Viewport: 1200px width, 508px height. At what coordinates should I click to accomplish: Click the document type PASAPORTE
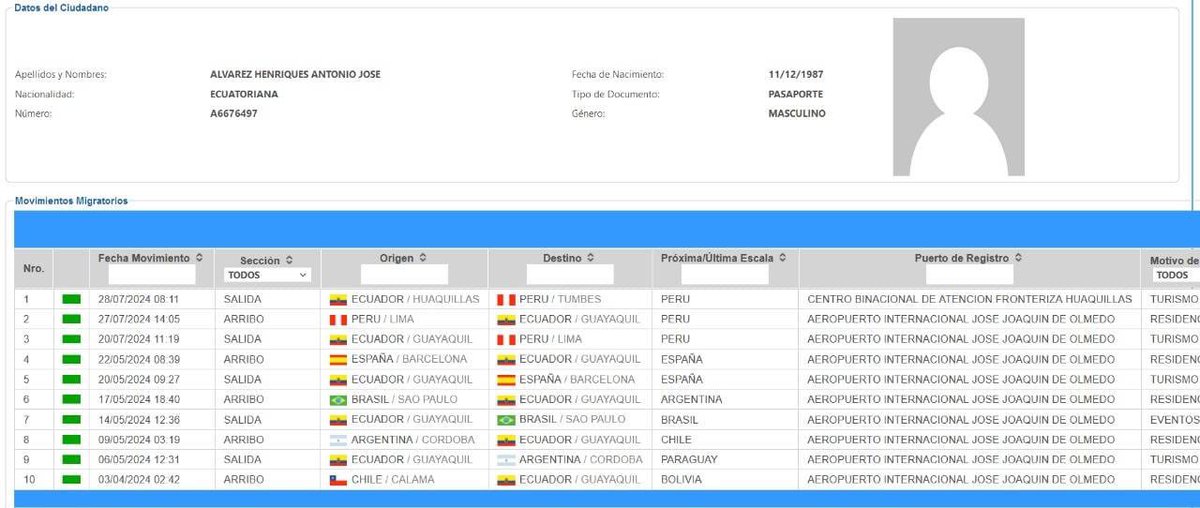(x=795, y=94)
